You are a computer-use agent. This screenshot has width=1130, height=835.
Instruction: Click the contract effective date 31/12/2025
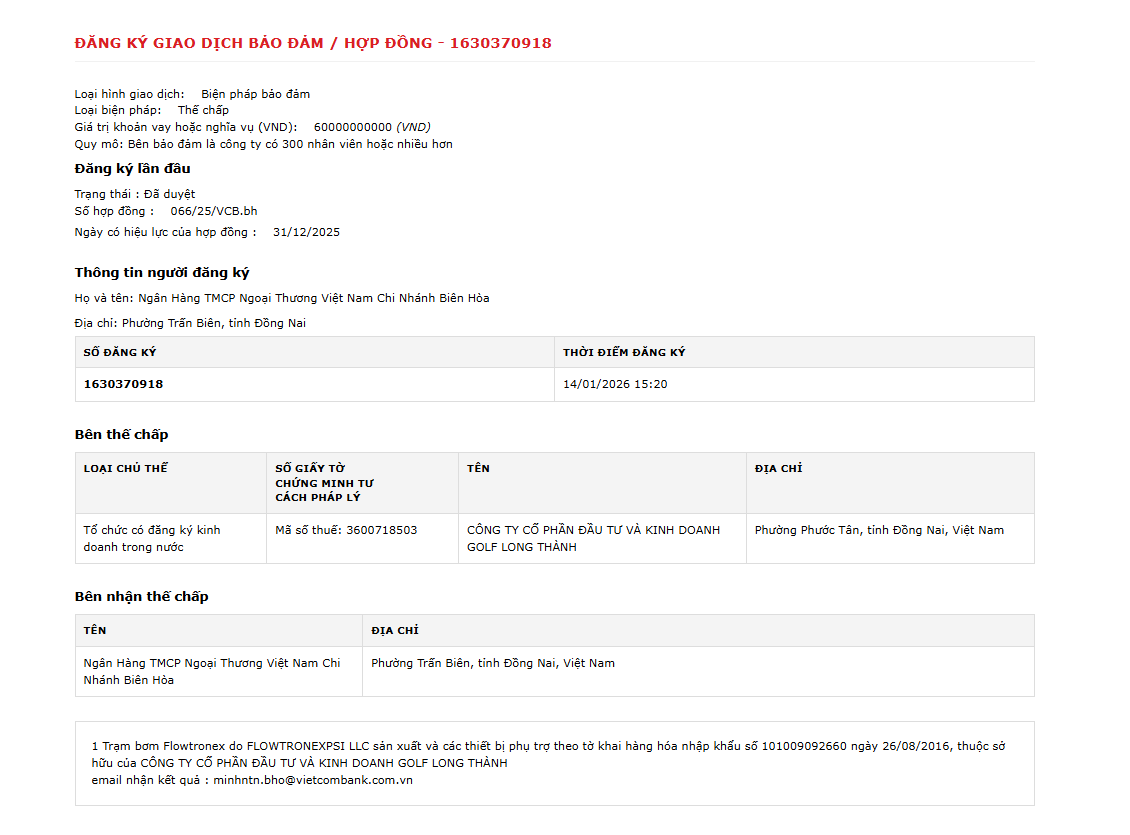[306, 232]
